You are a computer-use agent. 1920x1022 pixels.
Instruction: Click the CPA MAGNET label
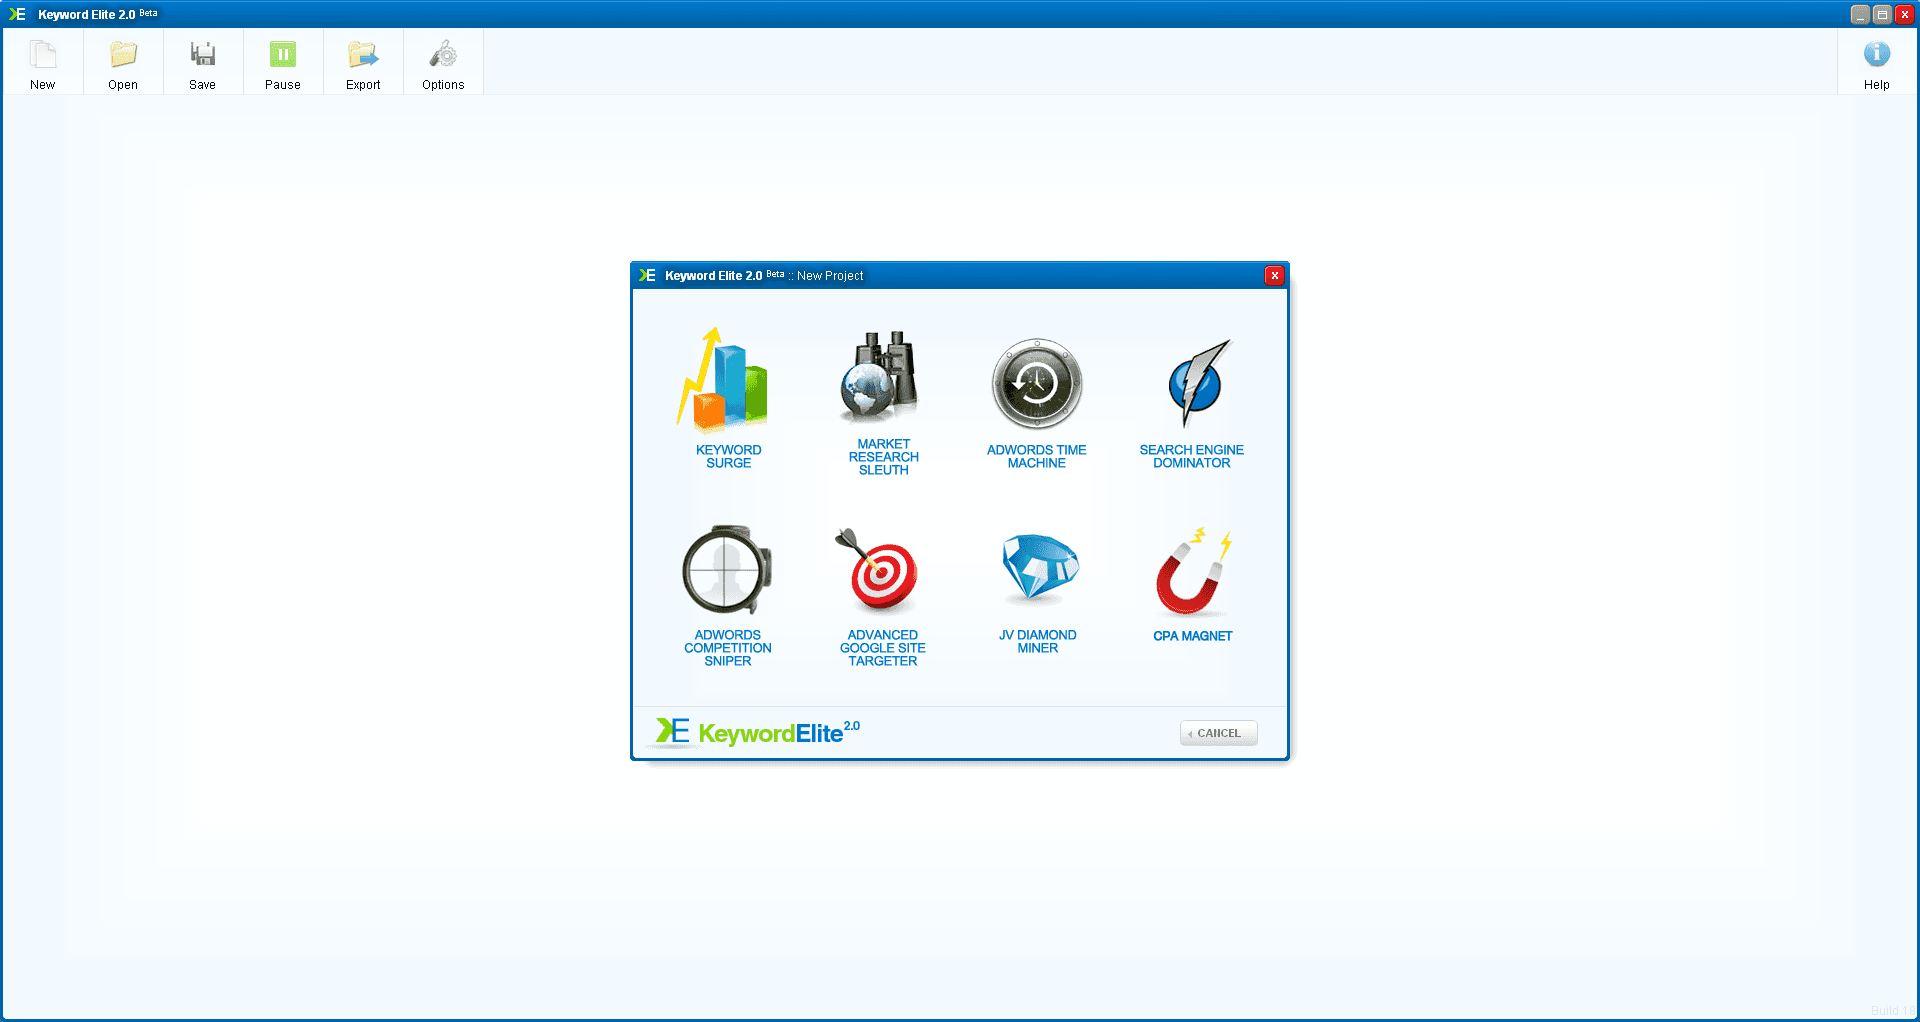coord(1193,636)
